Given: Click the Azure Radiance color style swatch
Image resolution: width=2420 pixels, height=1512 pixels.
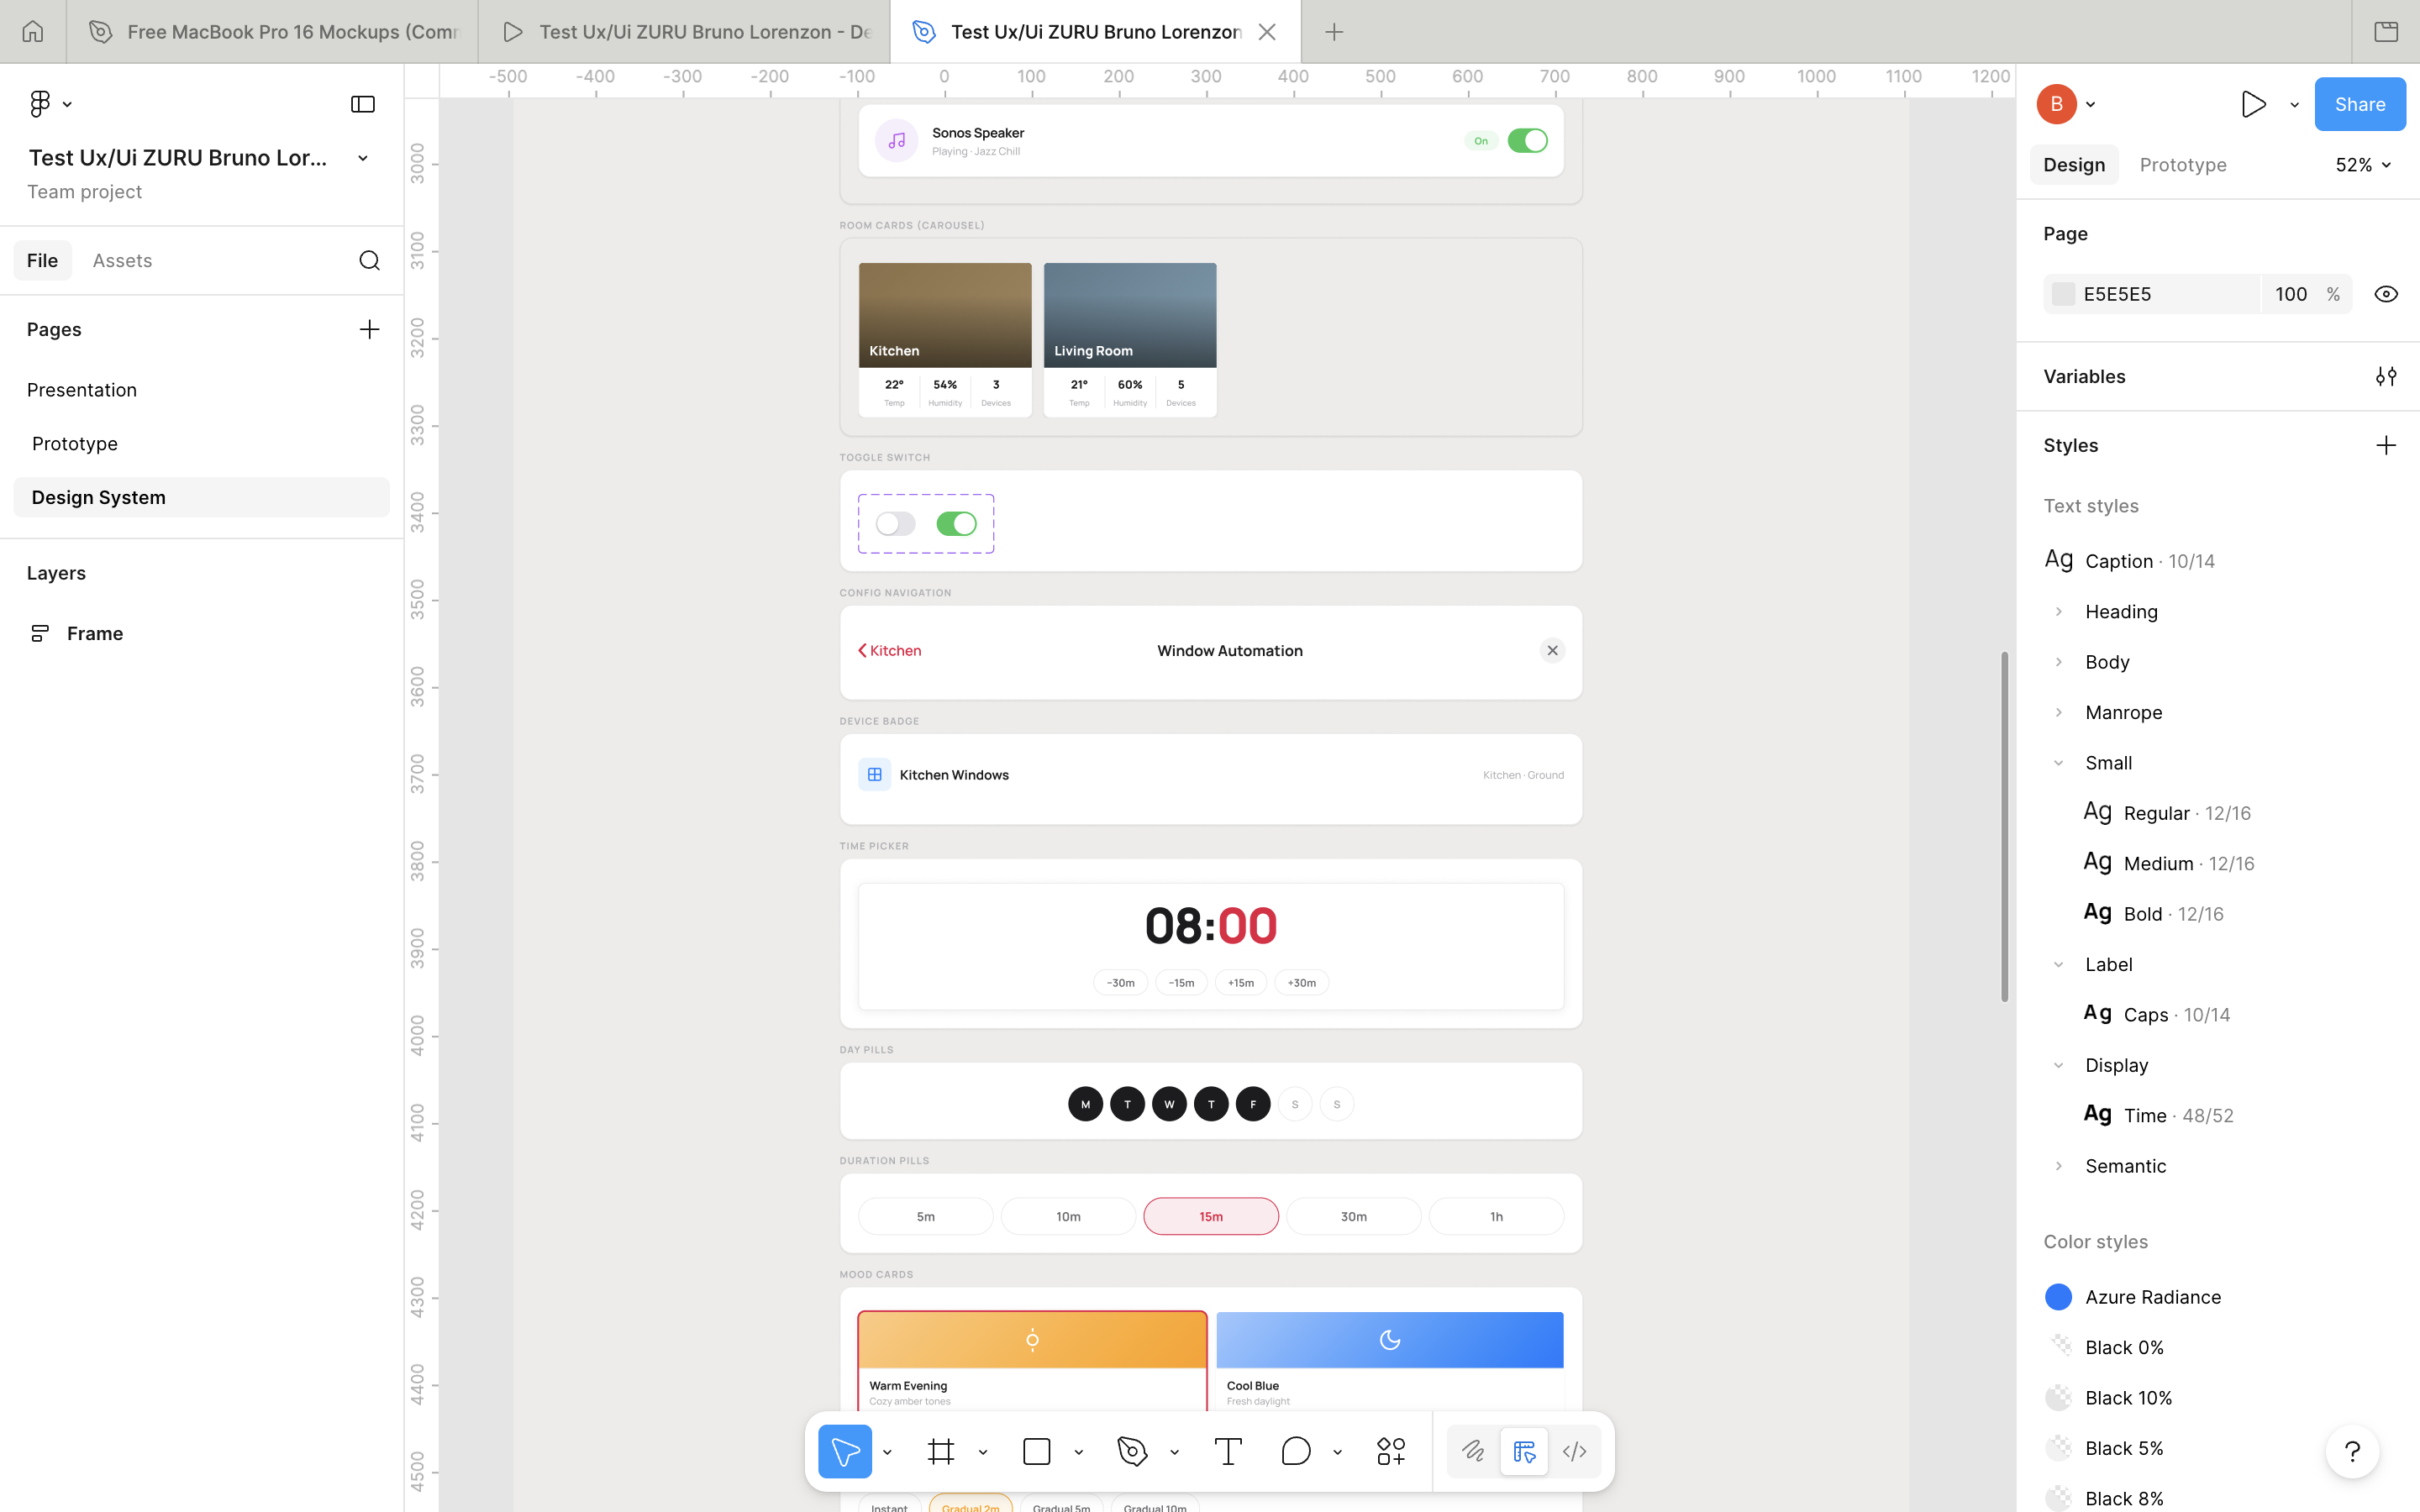Looking at the screenshot, I should 2060,1296.
